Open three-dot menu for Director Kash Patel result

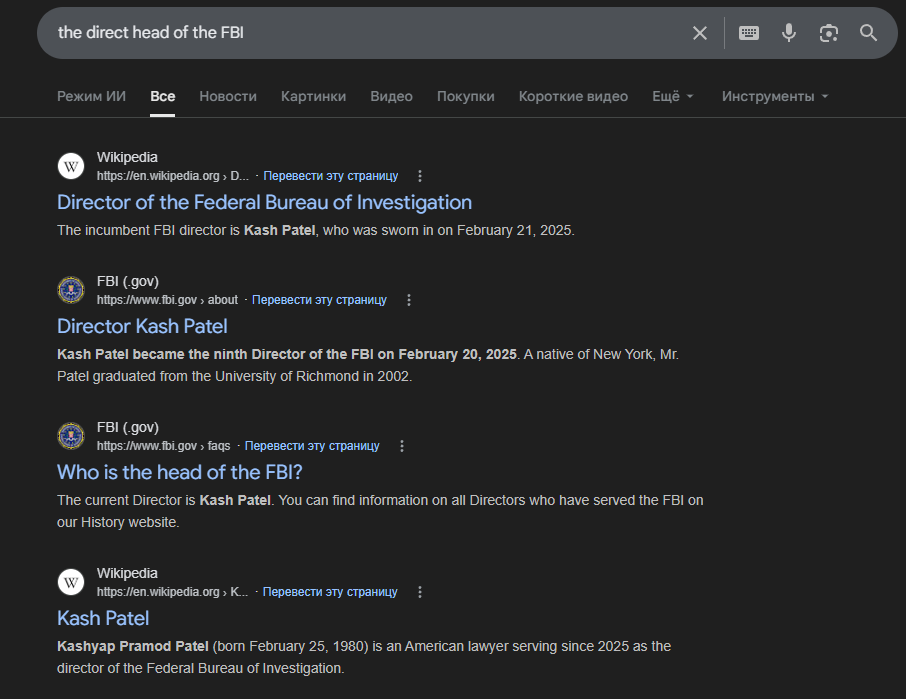point(409,300)
